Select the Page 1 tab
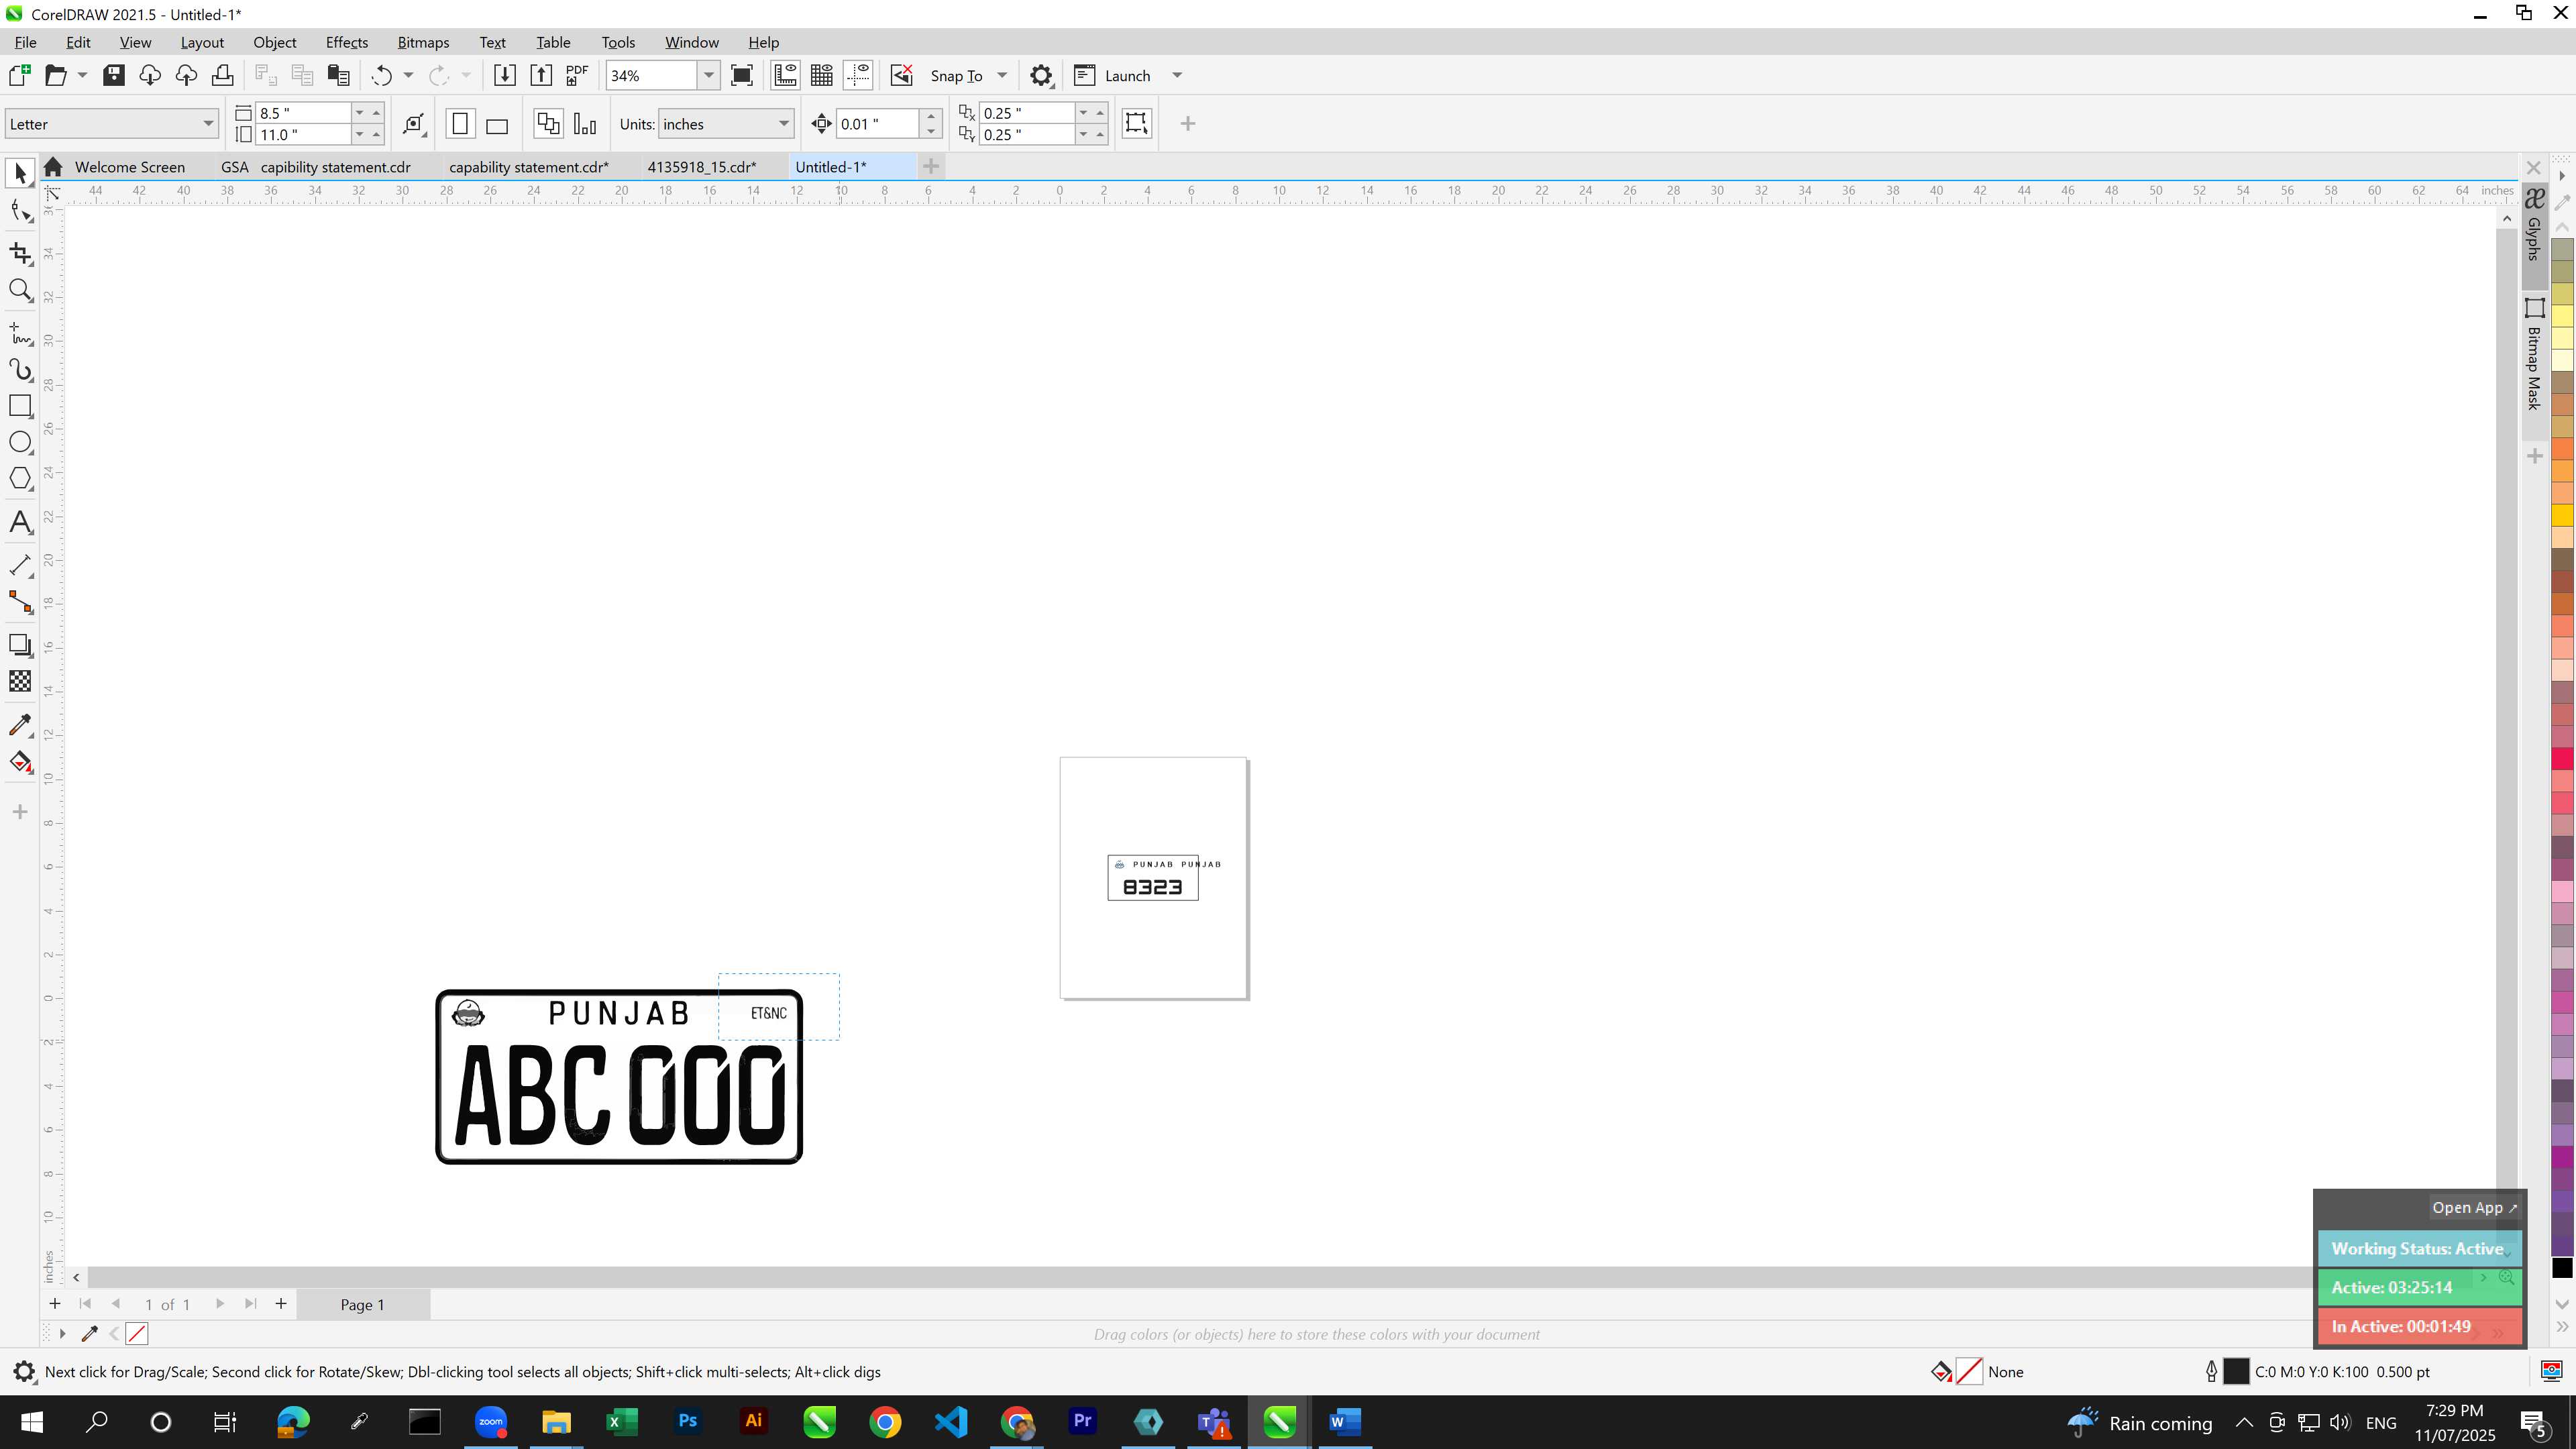The width and height of the screenshot is (2576, 1449). (362, 1304)
